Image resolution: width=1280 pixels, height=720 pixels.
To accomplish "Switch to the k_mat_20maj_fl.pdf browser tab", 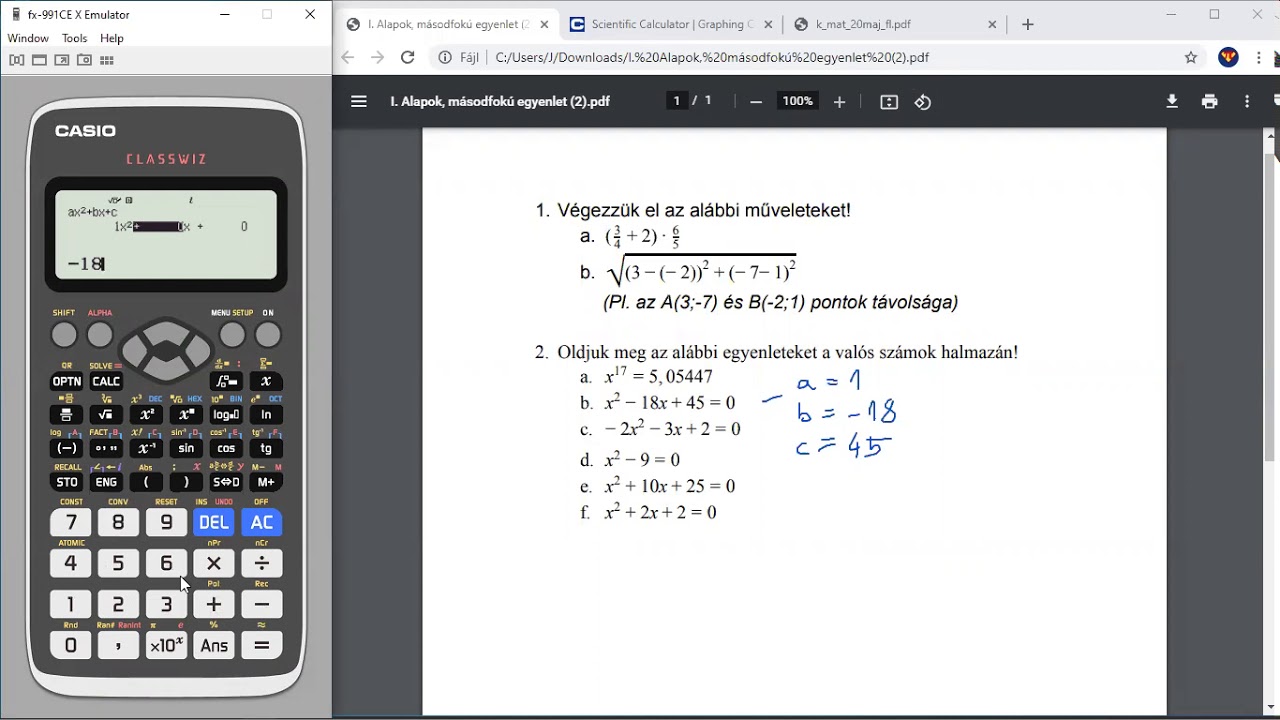I will coord(896,24).
